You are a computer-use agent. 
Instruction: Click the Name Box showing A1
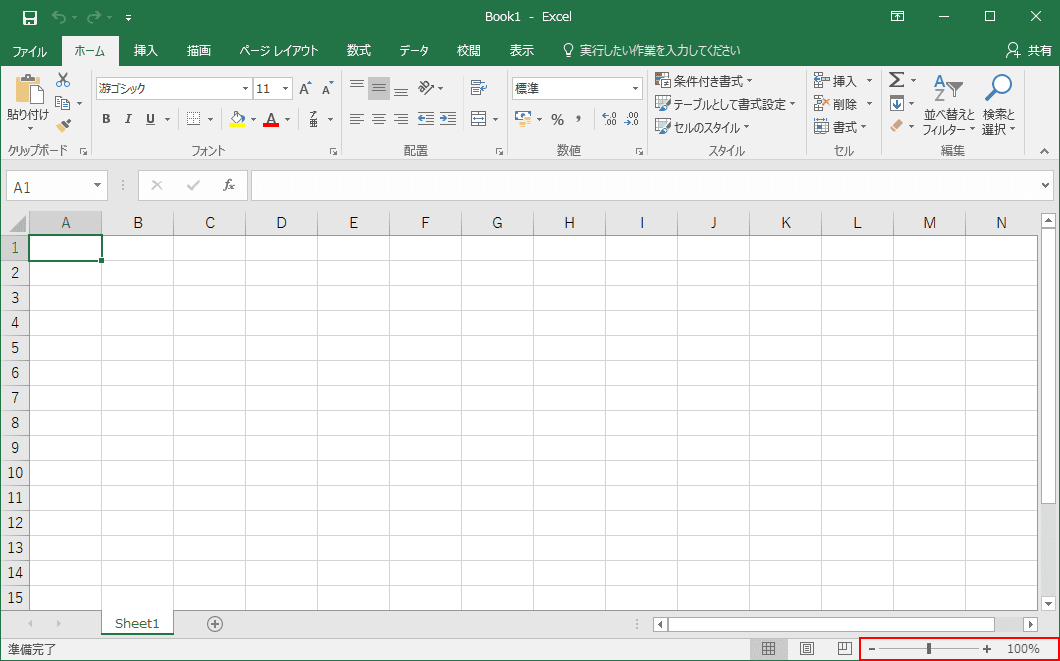pyautogui.click(x=57, y=187)
